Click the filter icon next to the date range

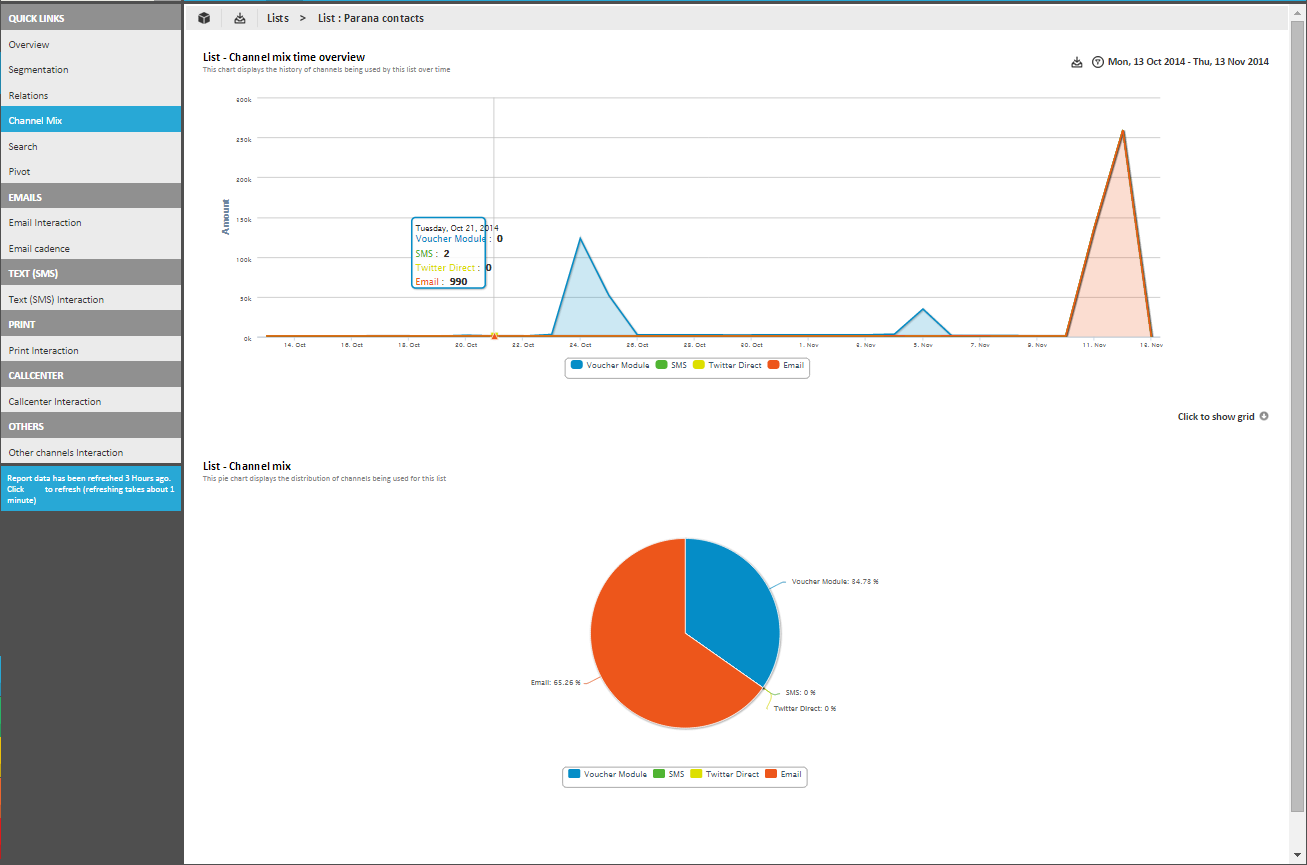pyautogui.click(x=1097, y=62)
